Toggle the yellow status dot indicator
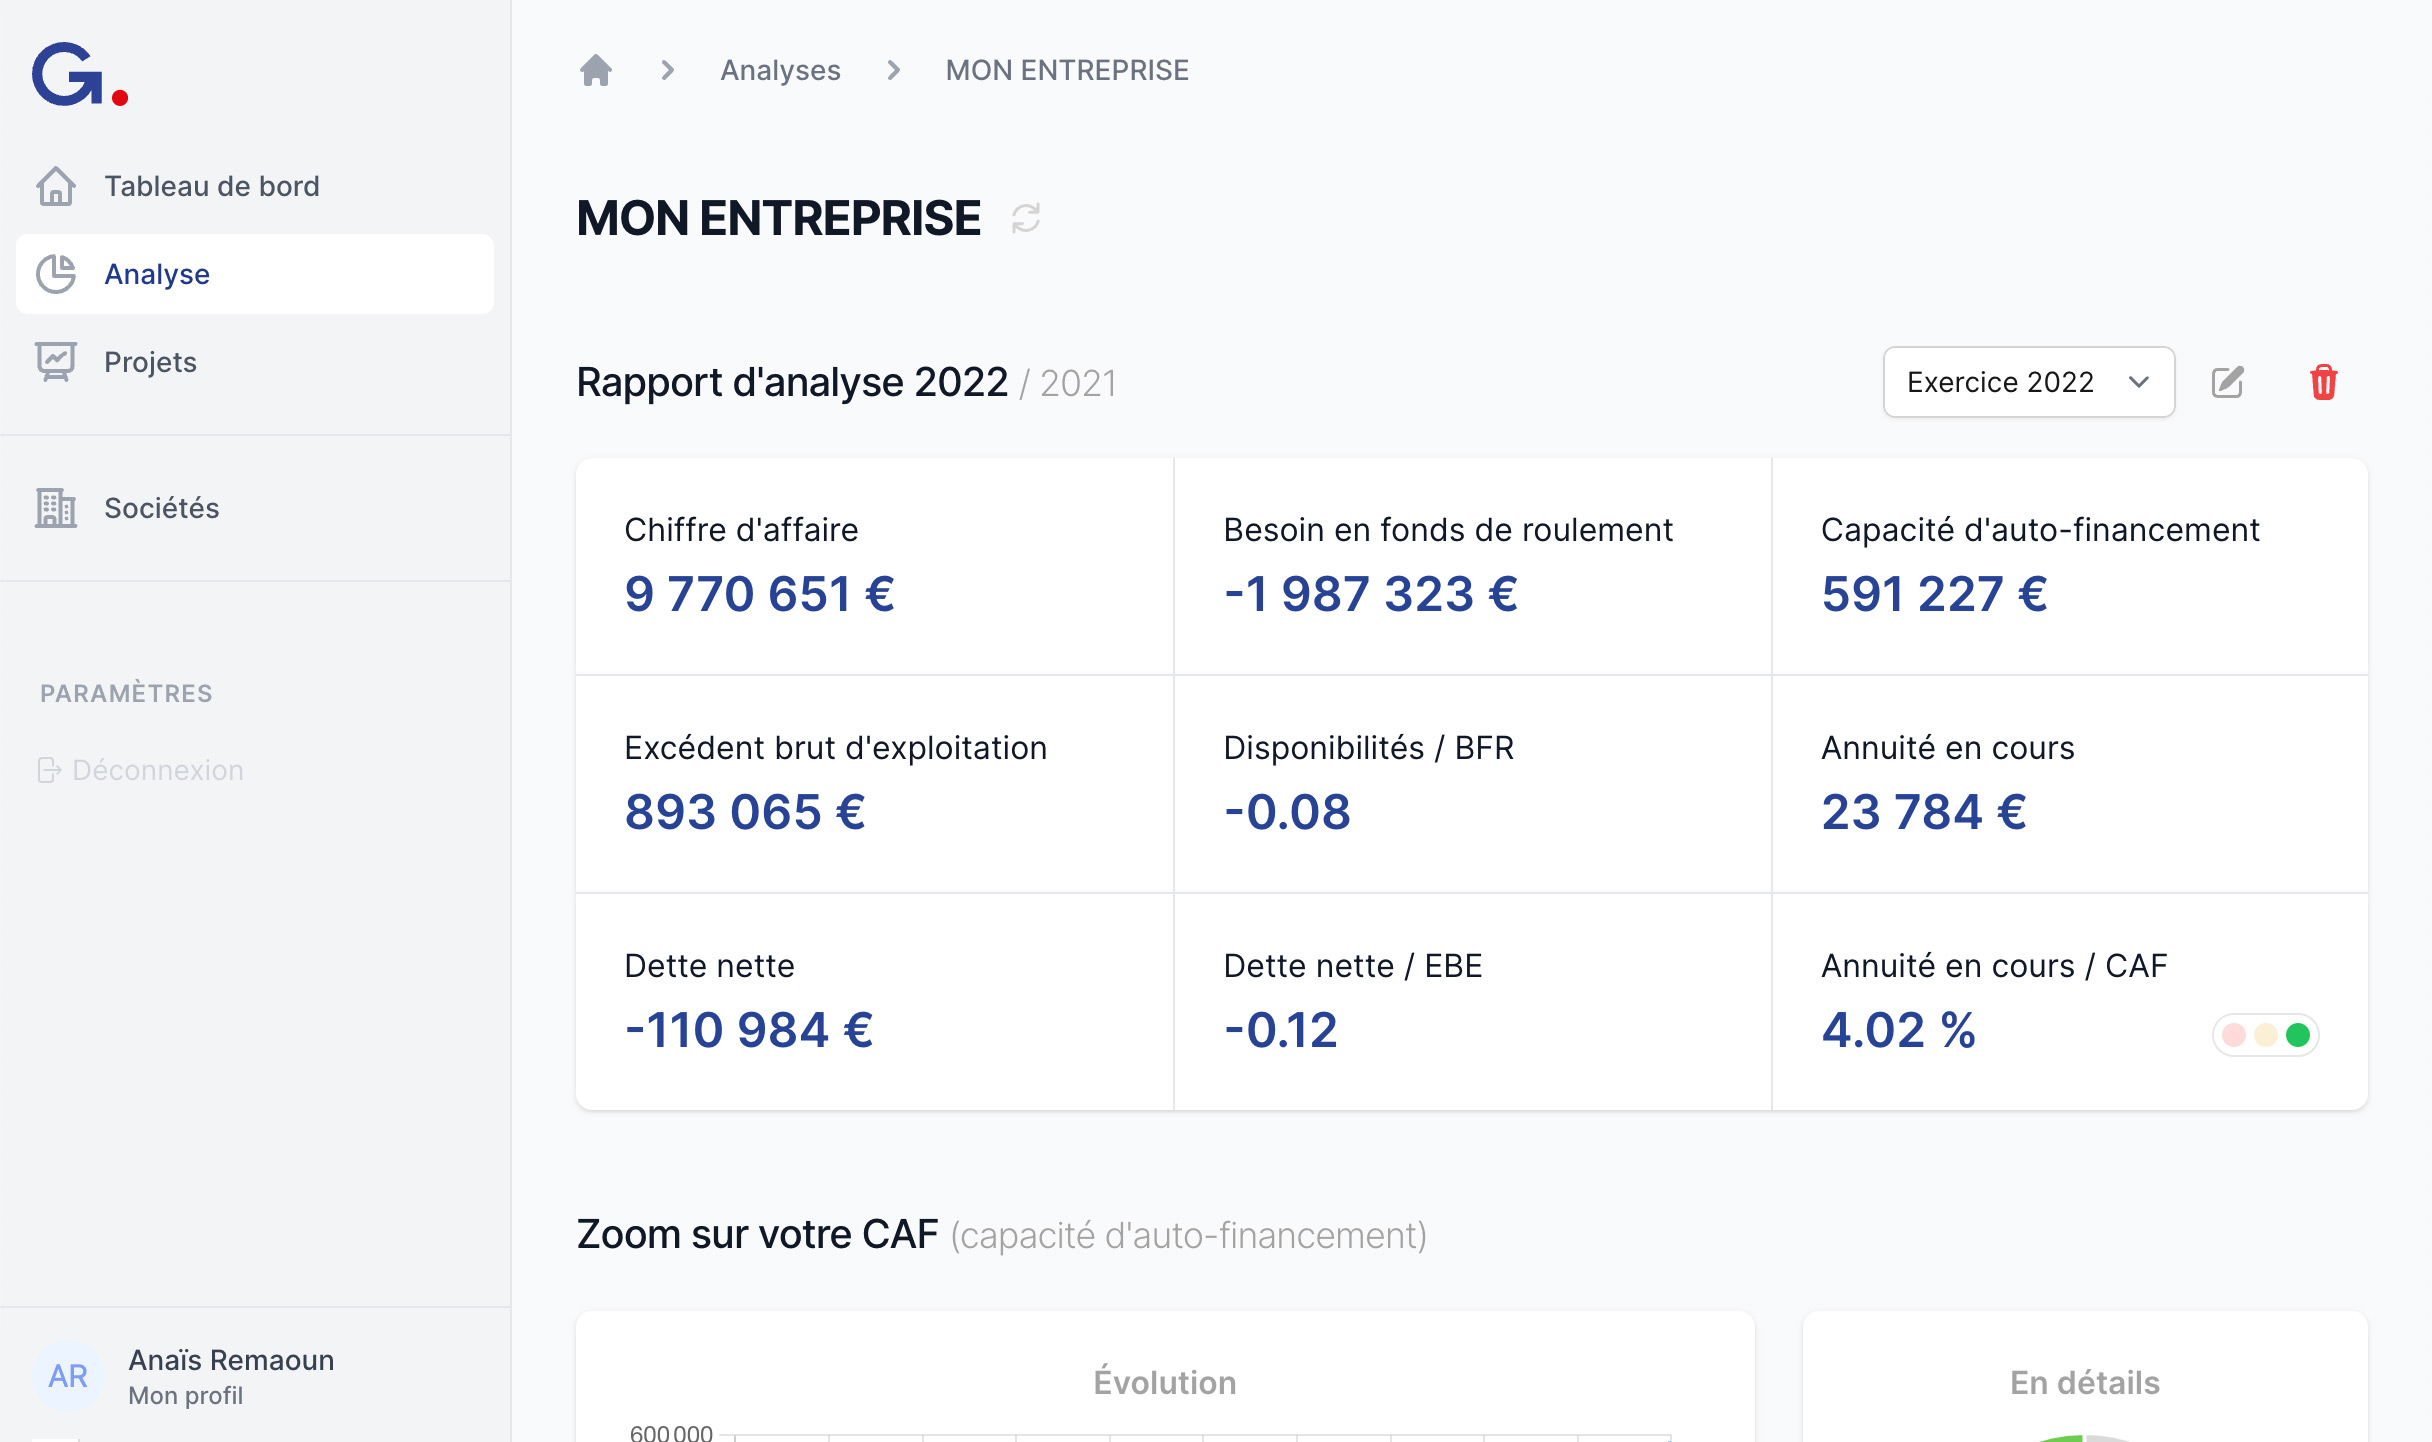 pos(2266,1036)
